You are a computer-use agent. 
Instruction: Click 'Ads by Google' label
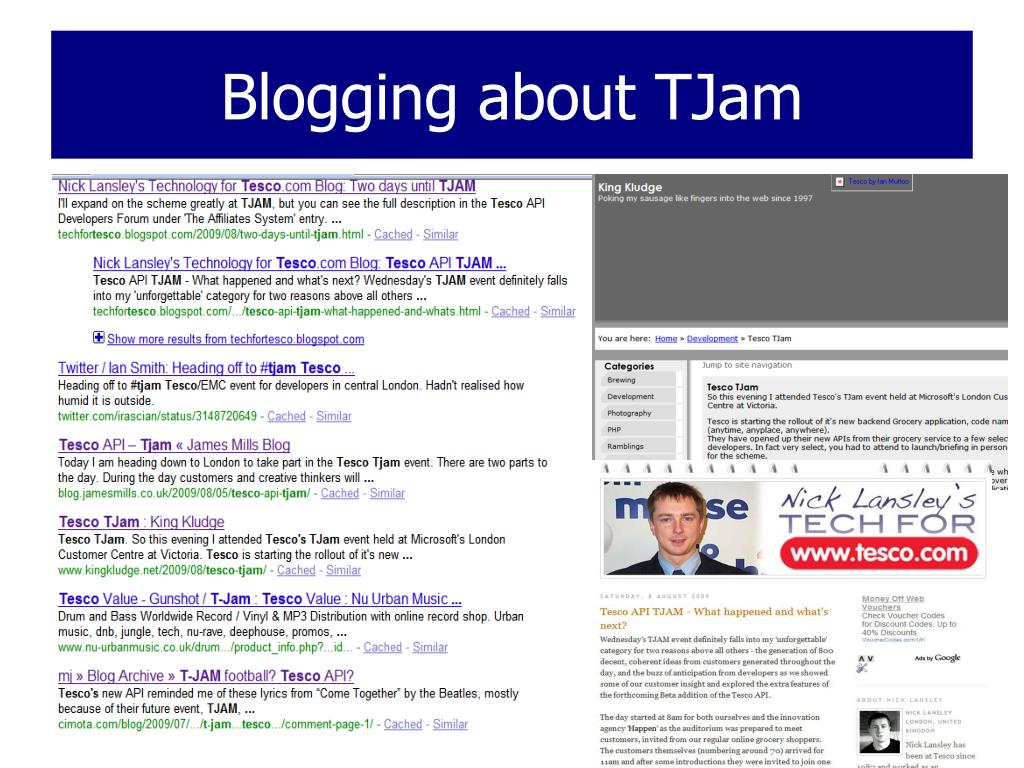point(938,658)
